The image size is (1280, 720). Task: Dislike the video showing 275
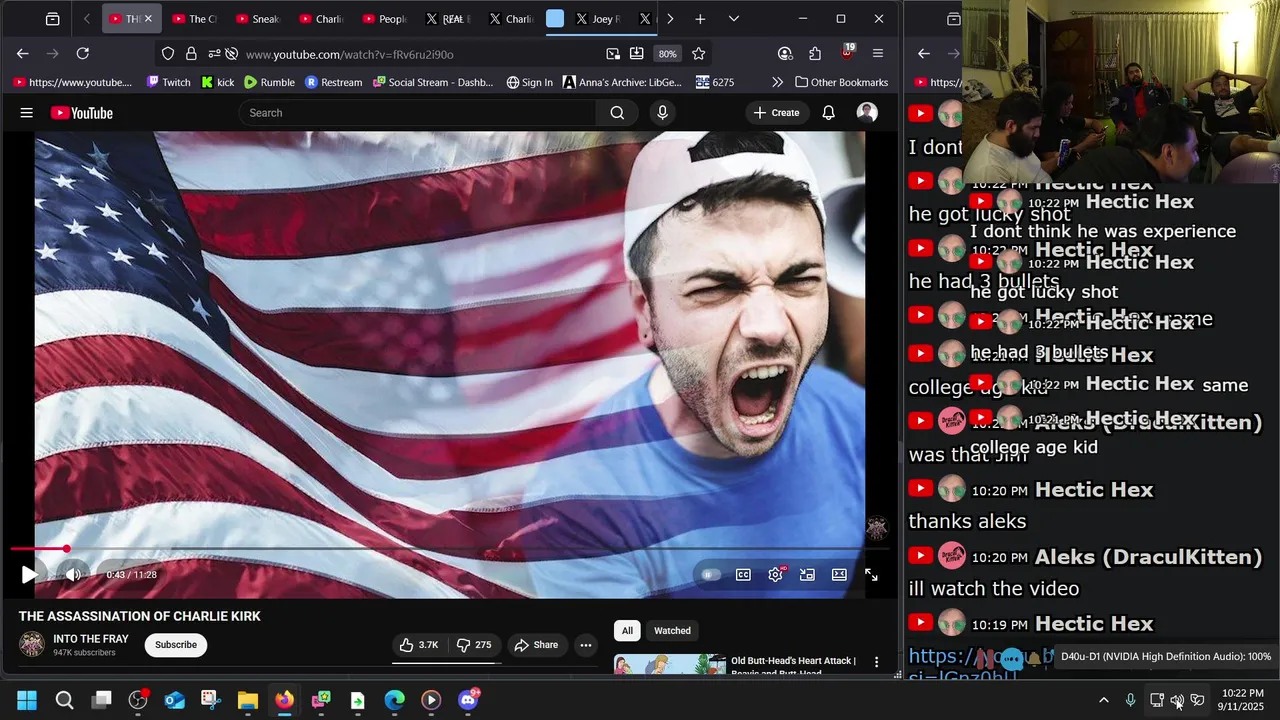tap(474, 645)
